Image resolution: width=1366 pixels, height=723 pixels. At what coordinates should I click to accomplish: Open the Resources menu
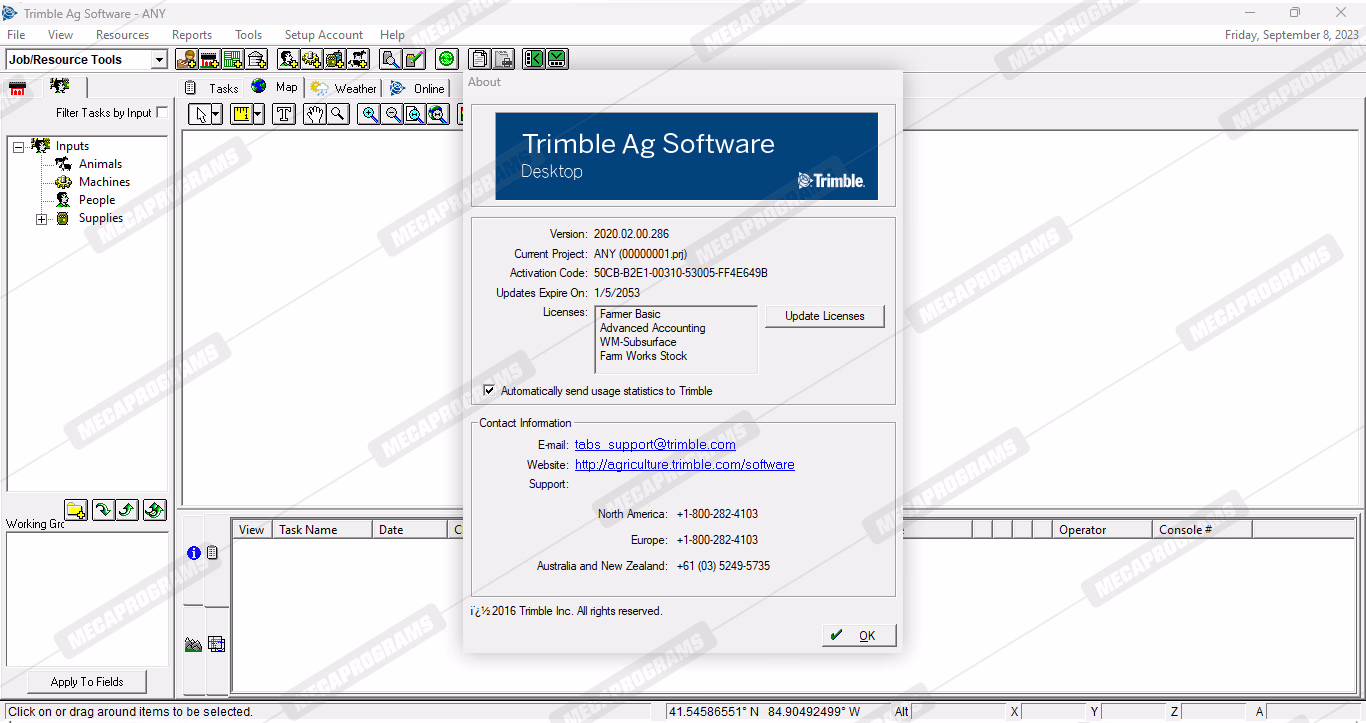click(122, 35)
